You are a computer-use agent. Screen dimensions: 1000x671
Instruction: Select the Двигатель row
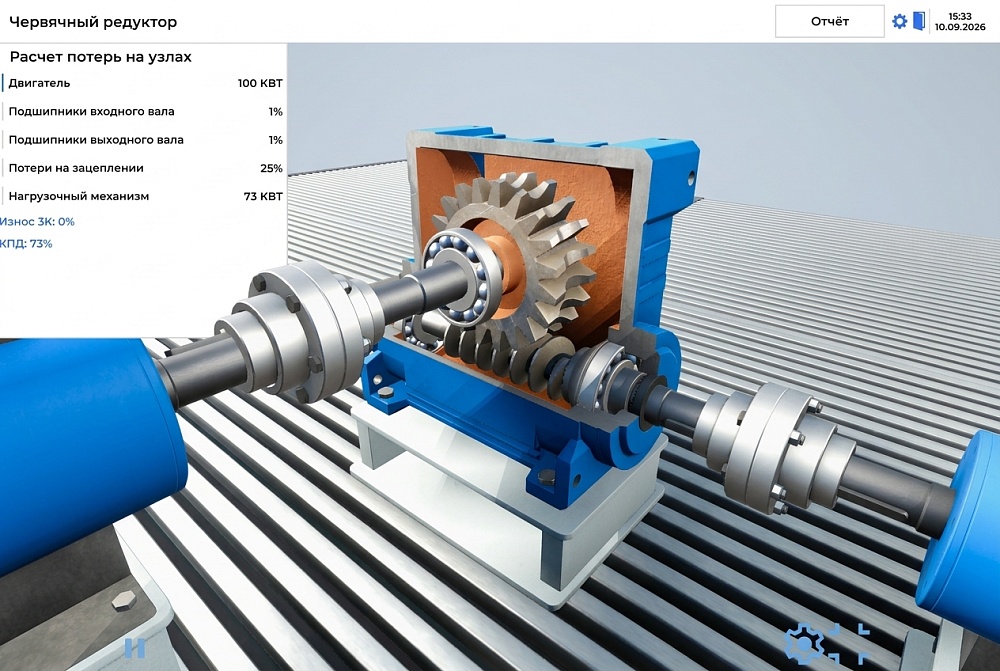[143, 83]
